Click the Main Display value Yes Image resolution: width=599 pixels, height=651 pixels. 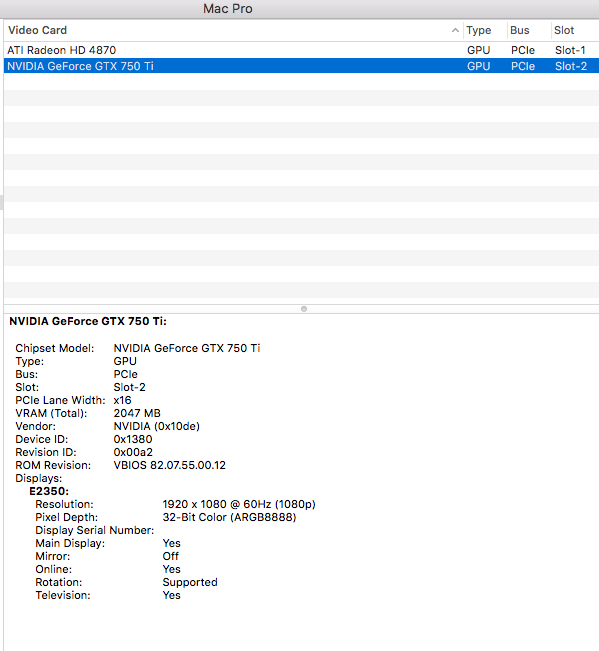coord(171,543)
